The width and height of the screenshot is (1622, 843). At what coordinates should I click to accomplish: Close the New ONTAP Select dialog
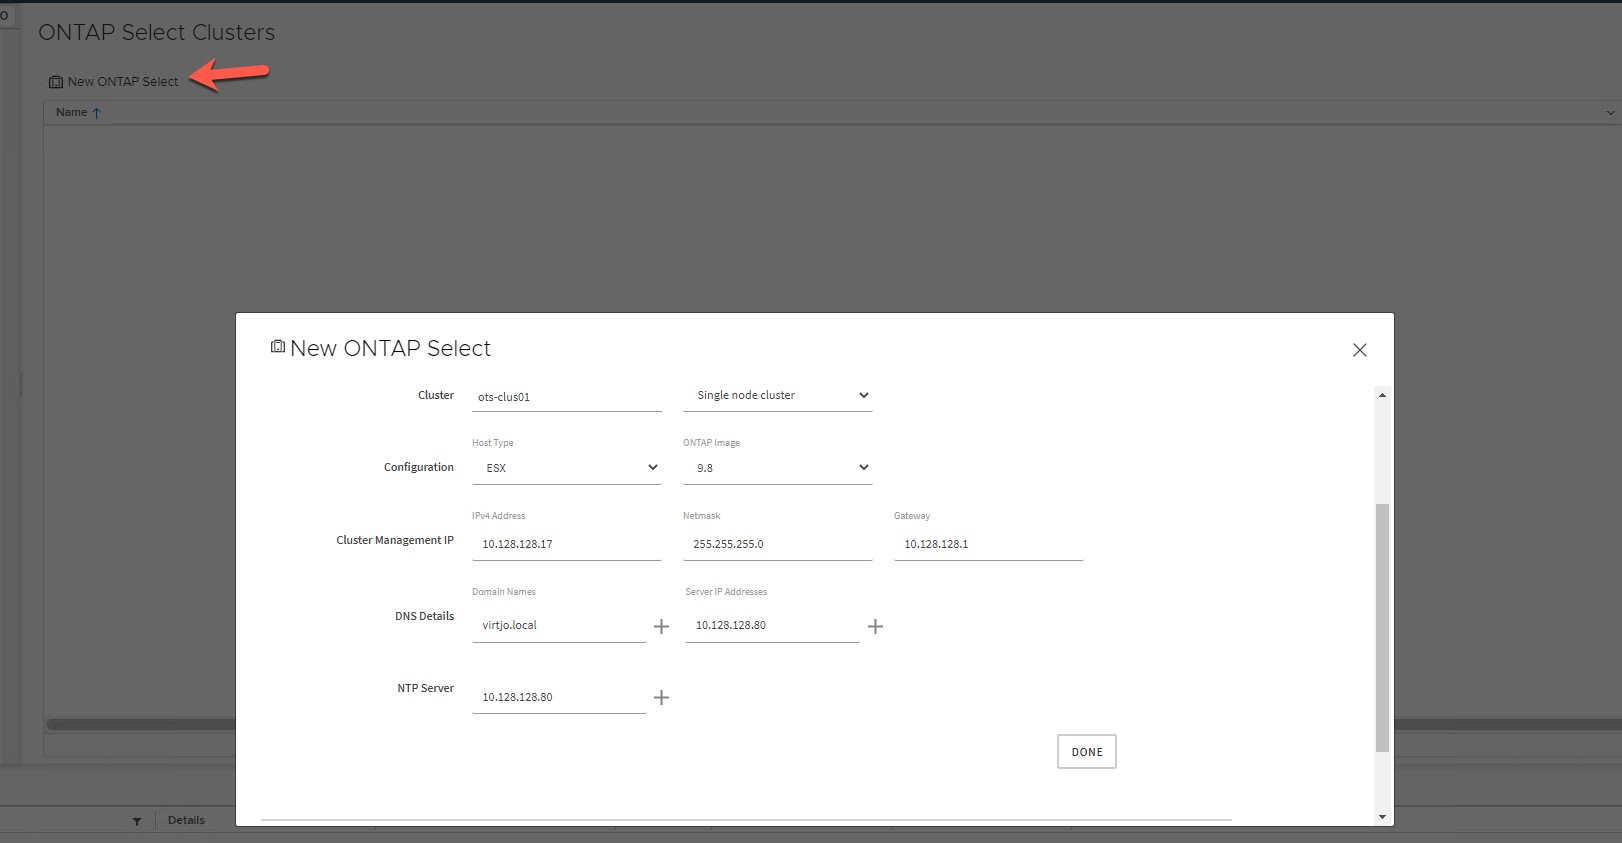(x=1359, y=350)
